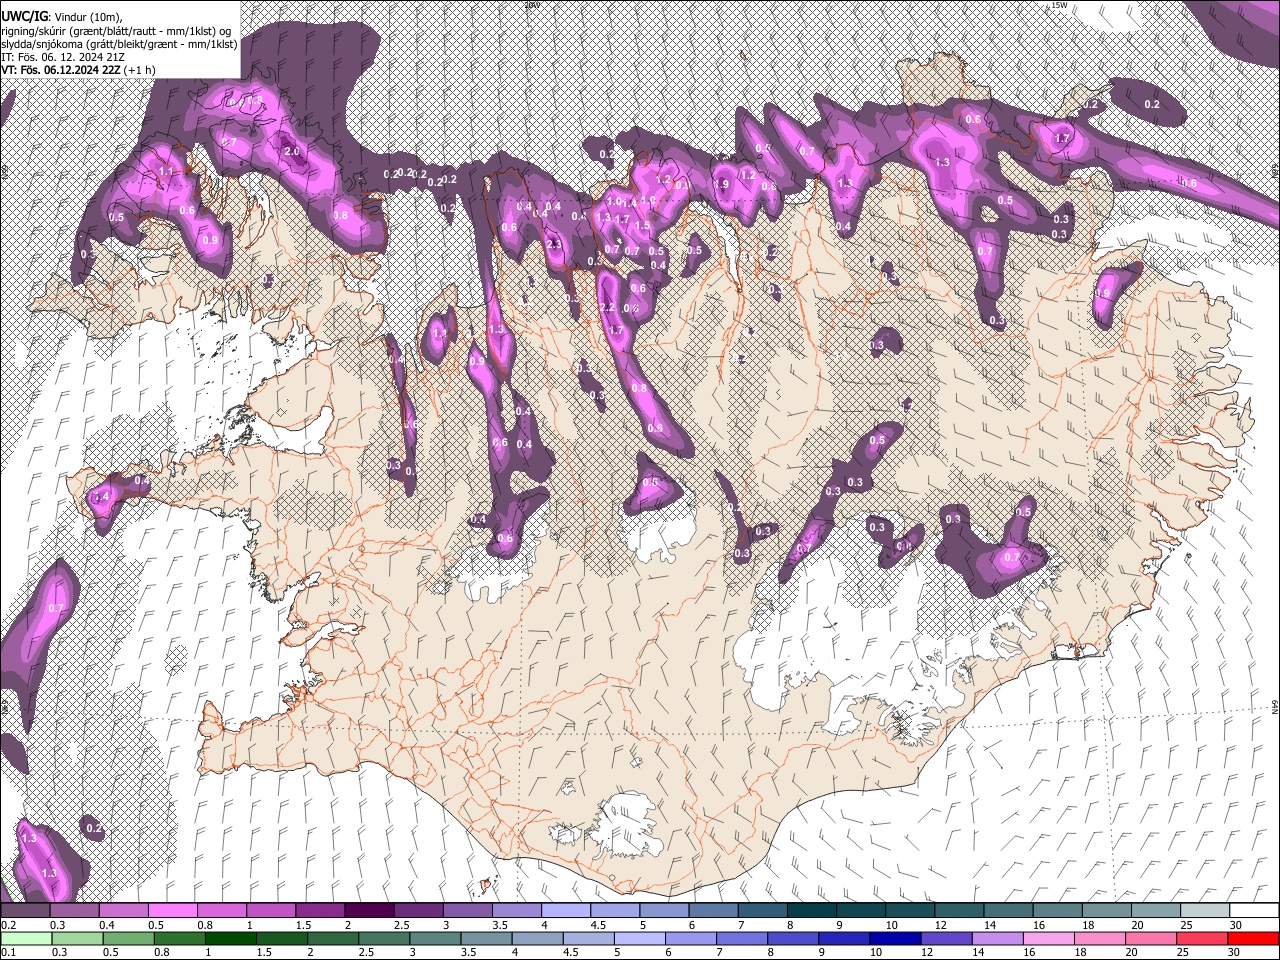
Task: Click the 'slydda/snjókoma' legend description line
Action: tap(120, 44)
